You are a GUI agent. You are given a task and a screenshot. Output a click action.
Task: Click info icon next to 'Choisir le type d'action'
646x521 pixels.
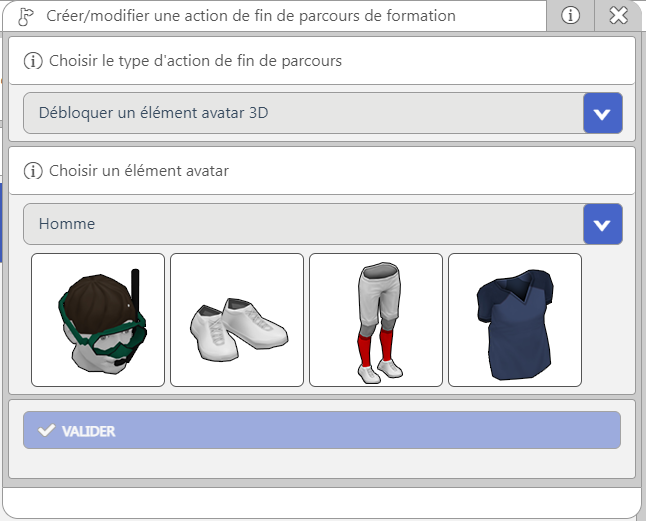pos(33,61)
